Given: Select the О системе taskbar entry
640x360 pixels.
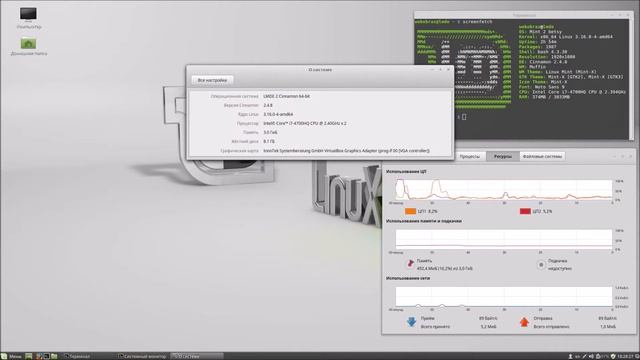Looking at the screenshot, I should click(197, 356).
